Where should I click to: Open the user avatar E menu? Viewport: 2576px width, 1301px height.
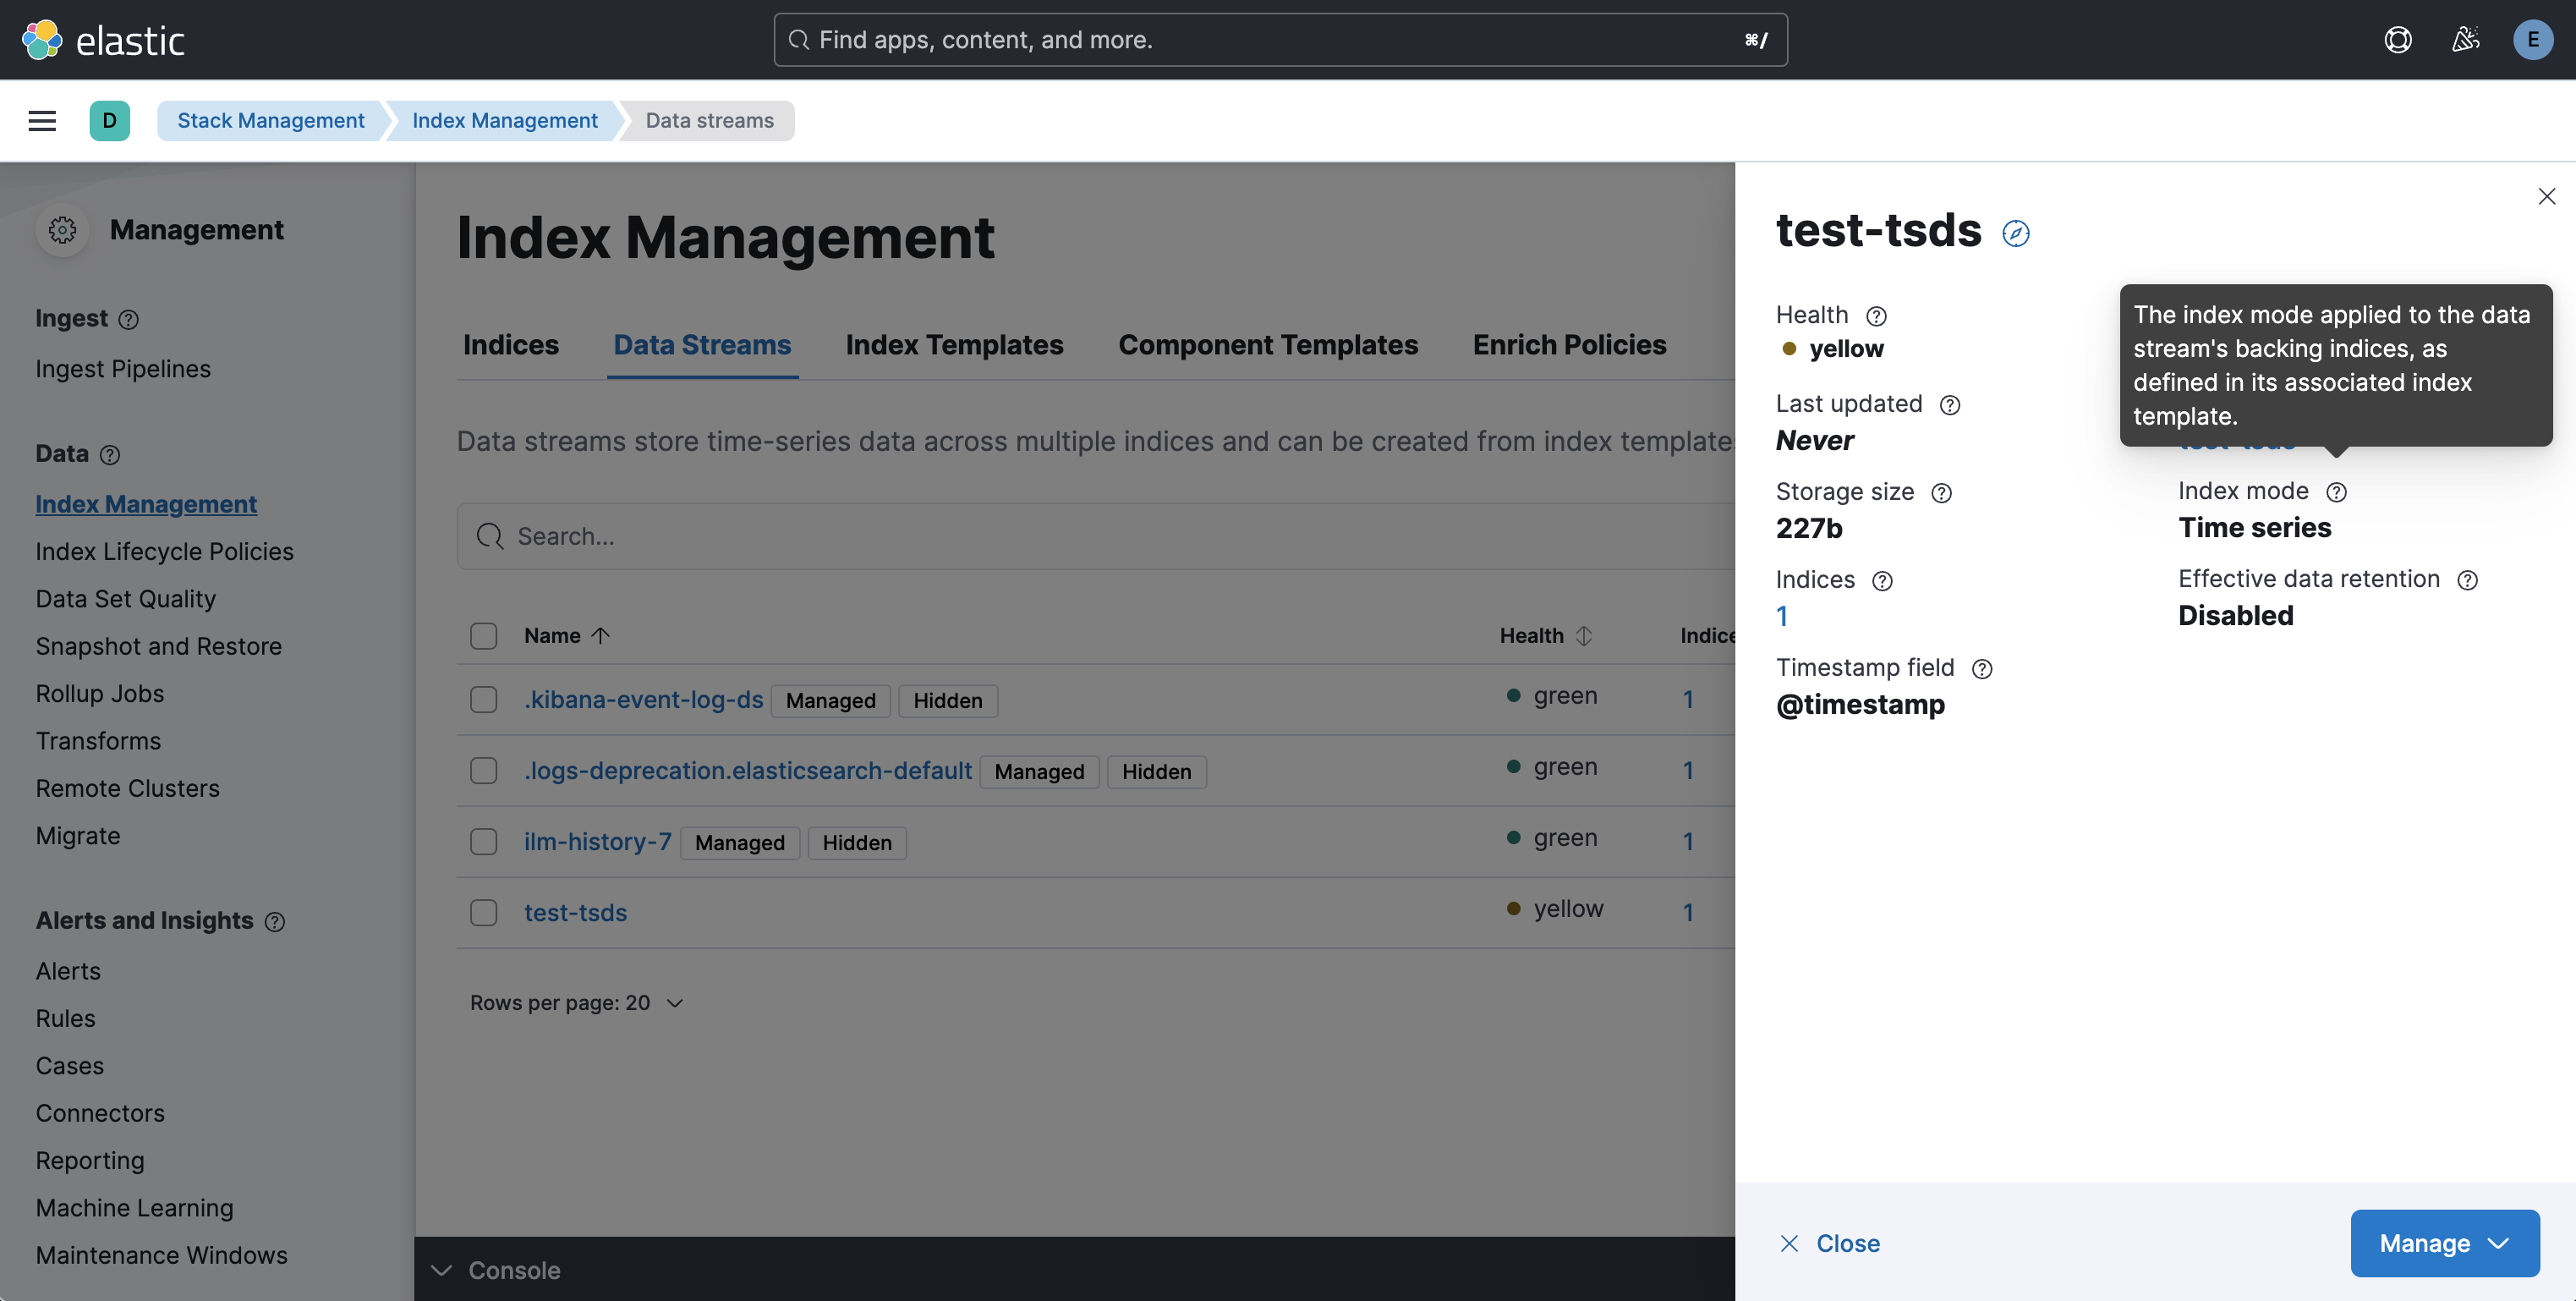click(x=2532, y=40)
